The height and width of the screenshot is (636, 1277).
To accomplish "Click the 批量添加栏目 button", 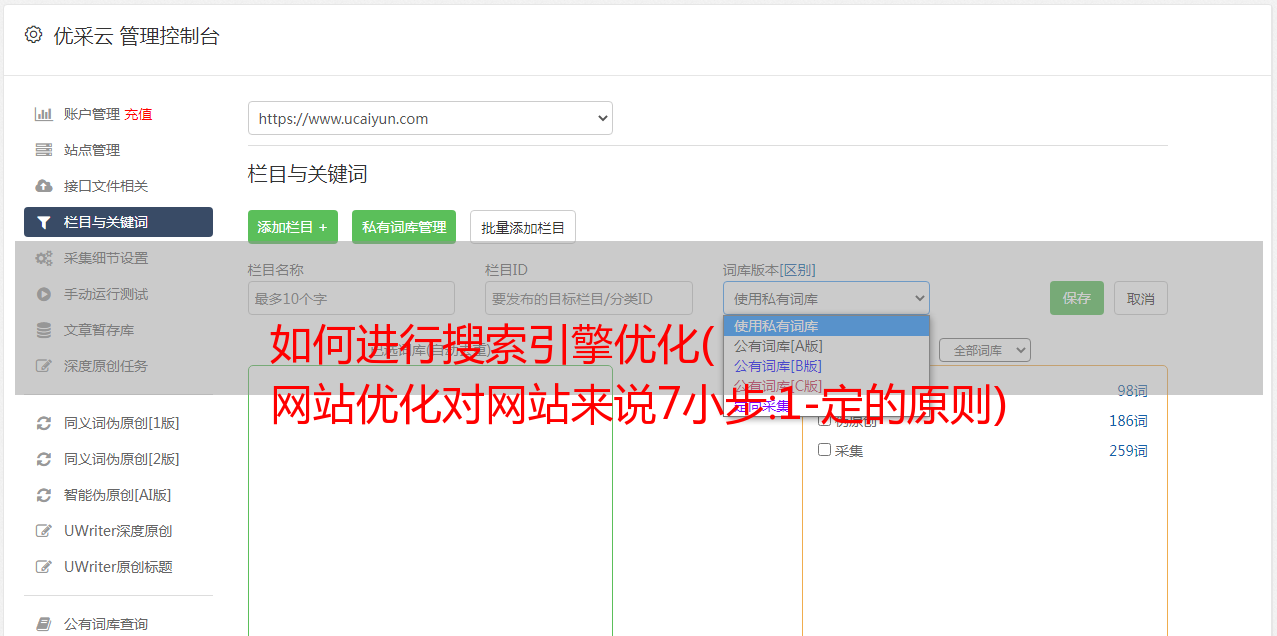I will (523, 227).
